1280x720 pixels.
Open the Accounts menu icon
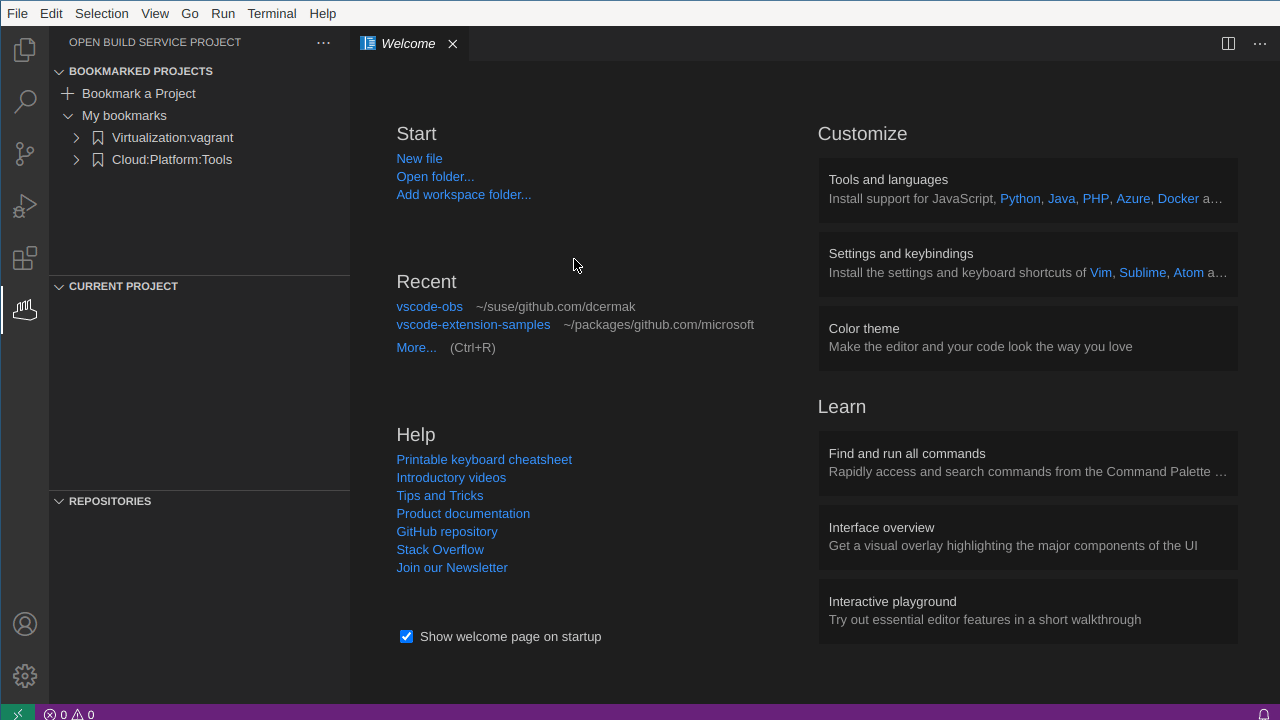[25, 624]
